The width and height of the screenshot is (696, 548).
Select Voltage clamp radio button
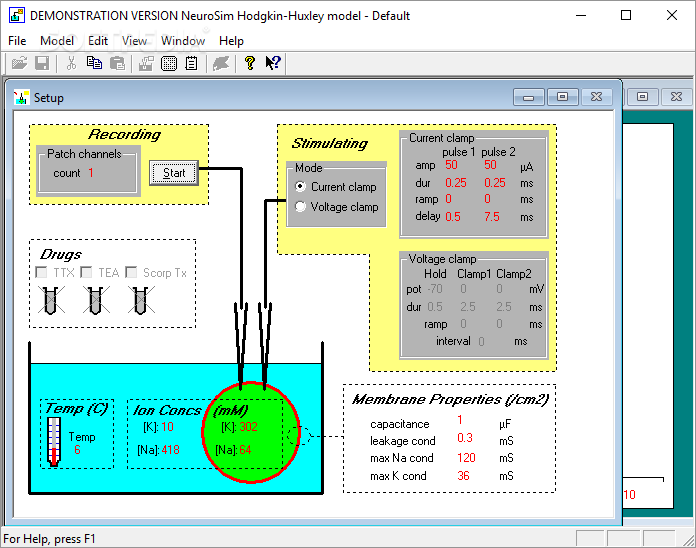tap(301, 207)
